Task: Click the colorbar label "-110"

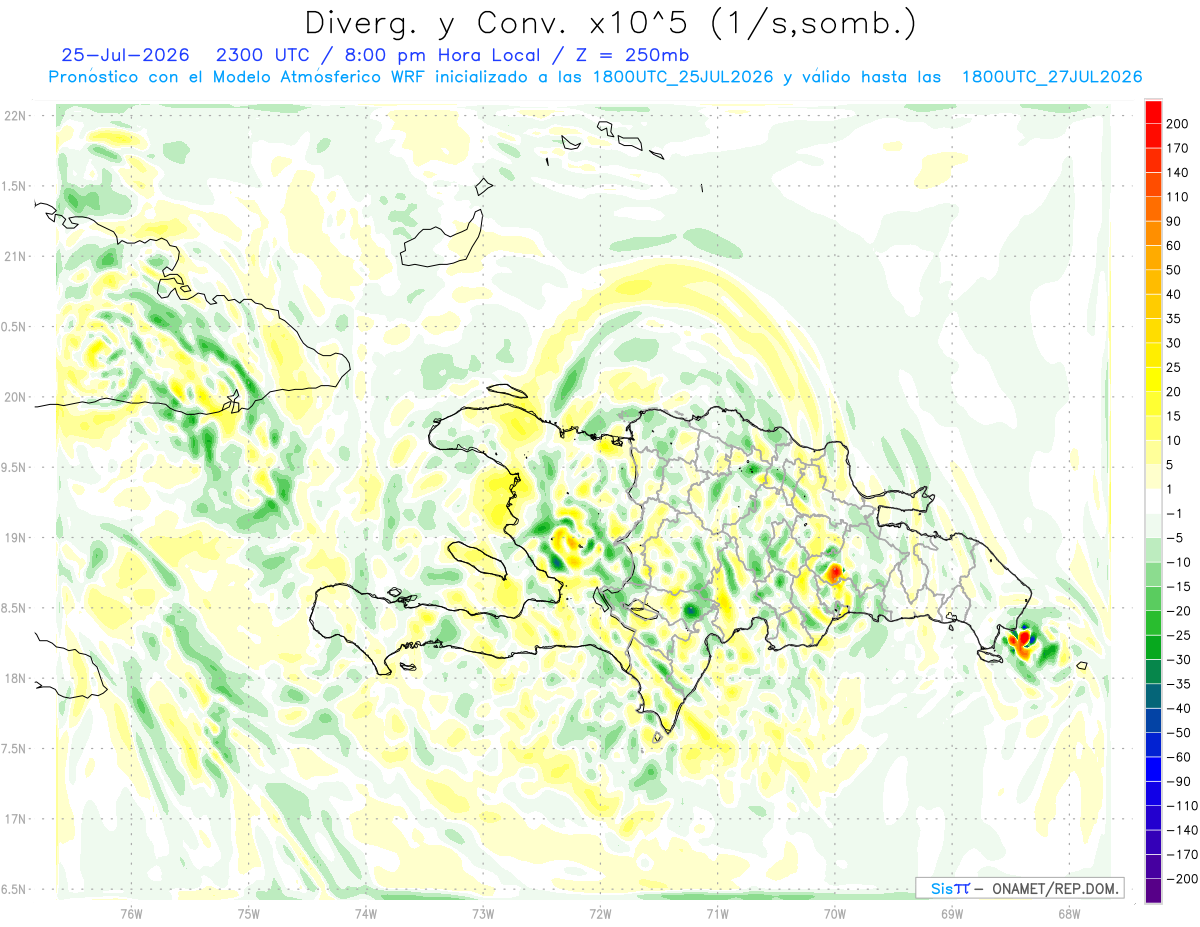Action: click(1183, 806)
